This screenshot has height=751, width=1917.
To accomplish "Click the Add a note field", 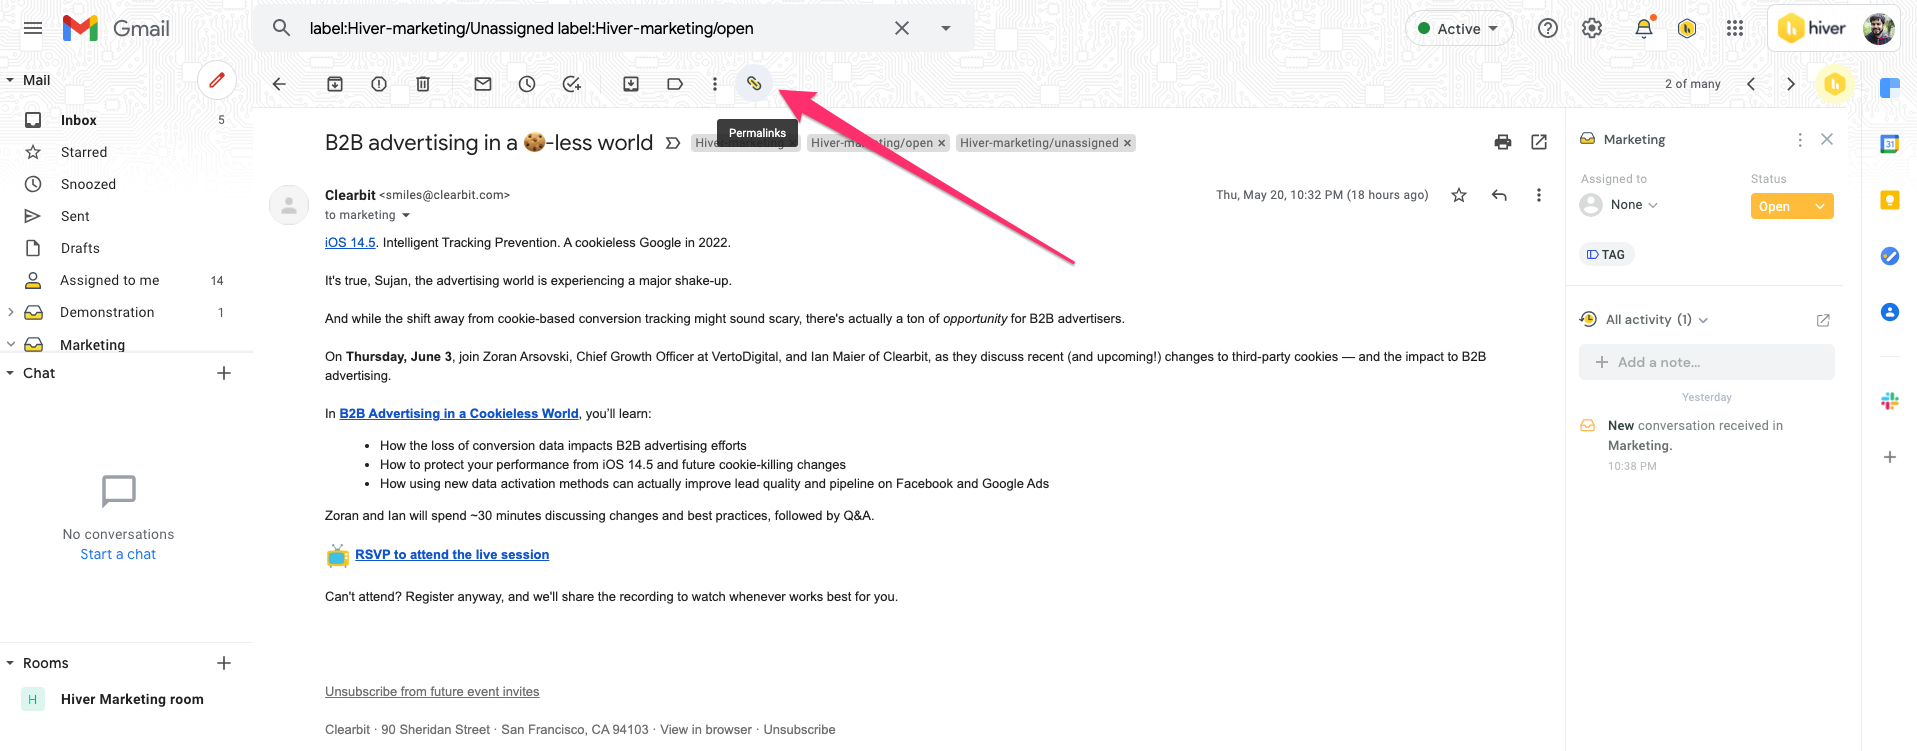I will pyautogui.click(x=1706, y=362).
